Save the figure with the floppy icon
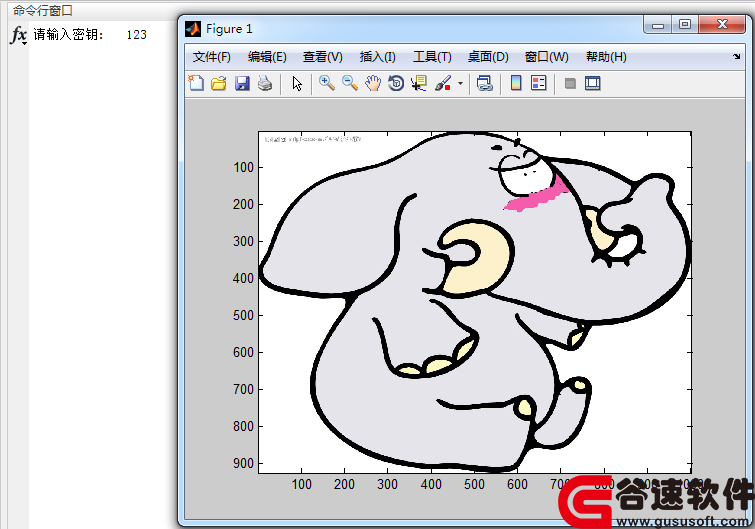This screenshot has height=529, width=755. pyautogui.click(x=242, y=83)
